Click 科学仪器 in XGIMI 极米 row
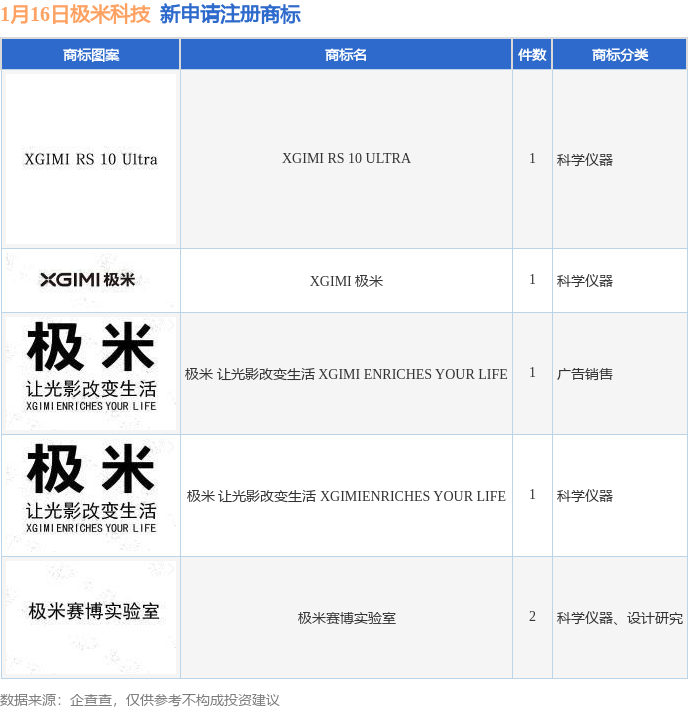This screenshot has width=688, height=709. [584, 281]
